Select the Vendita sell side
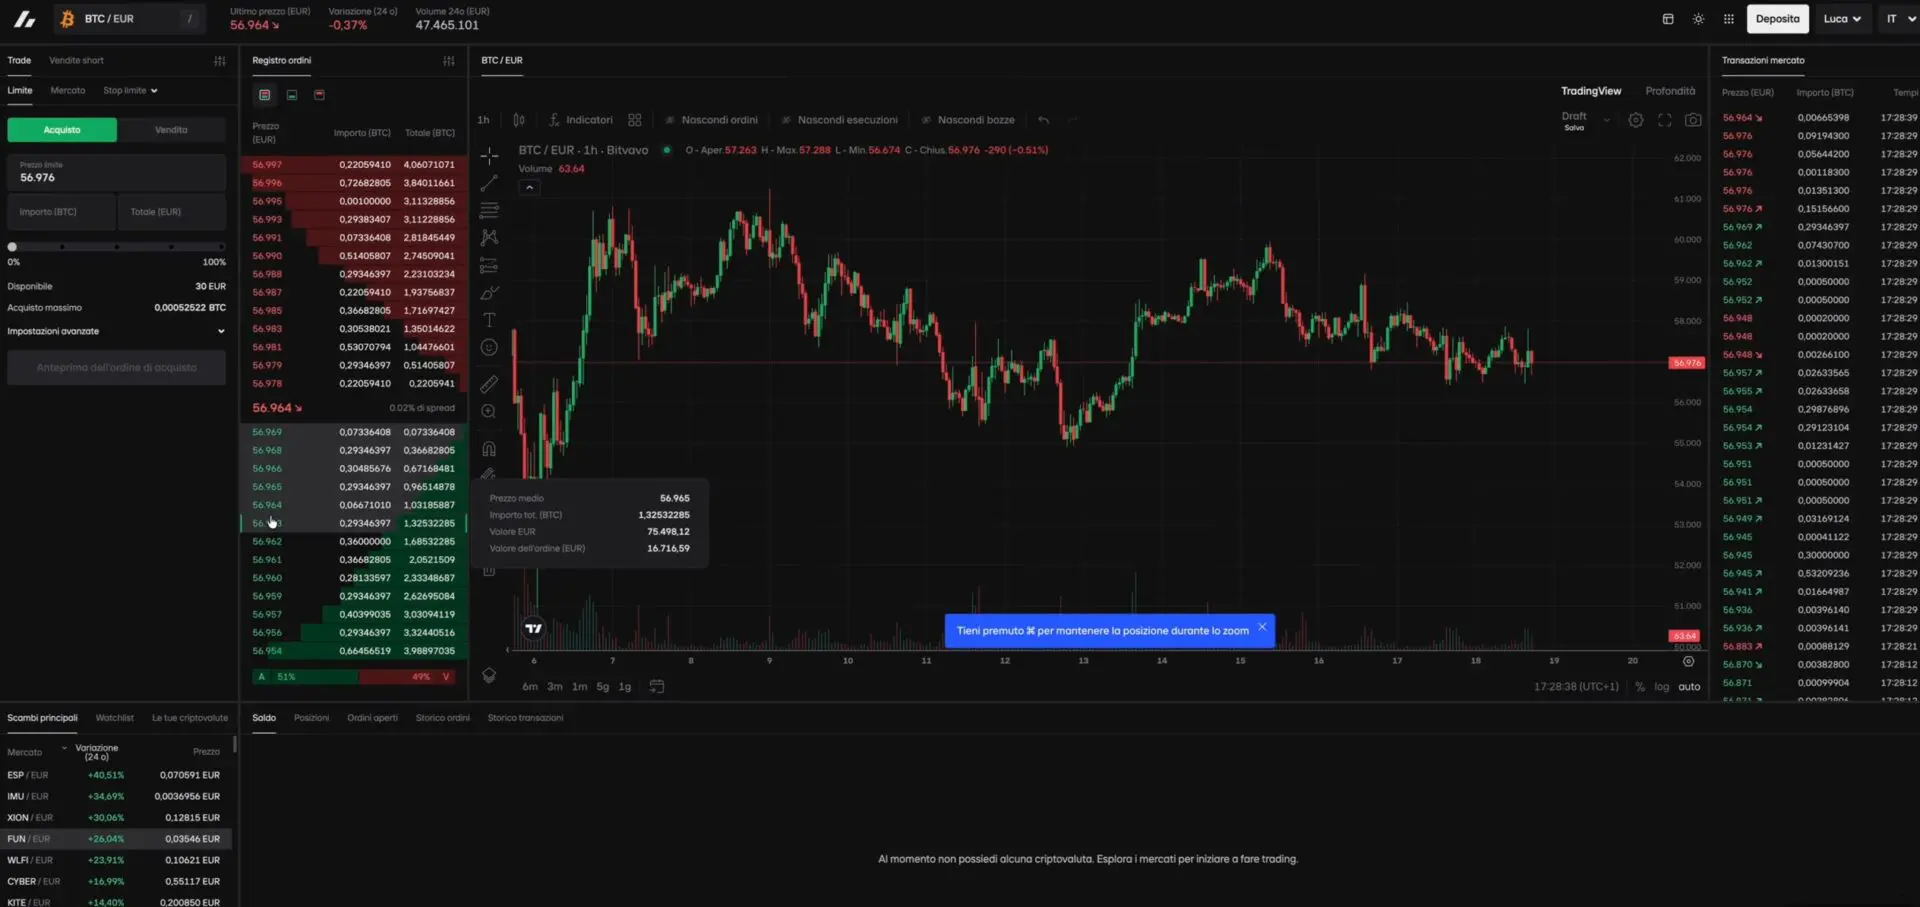1920x907 pixels. click(x=171, y=130)
